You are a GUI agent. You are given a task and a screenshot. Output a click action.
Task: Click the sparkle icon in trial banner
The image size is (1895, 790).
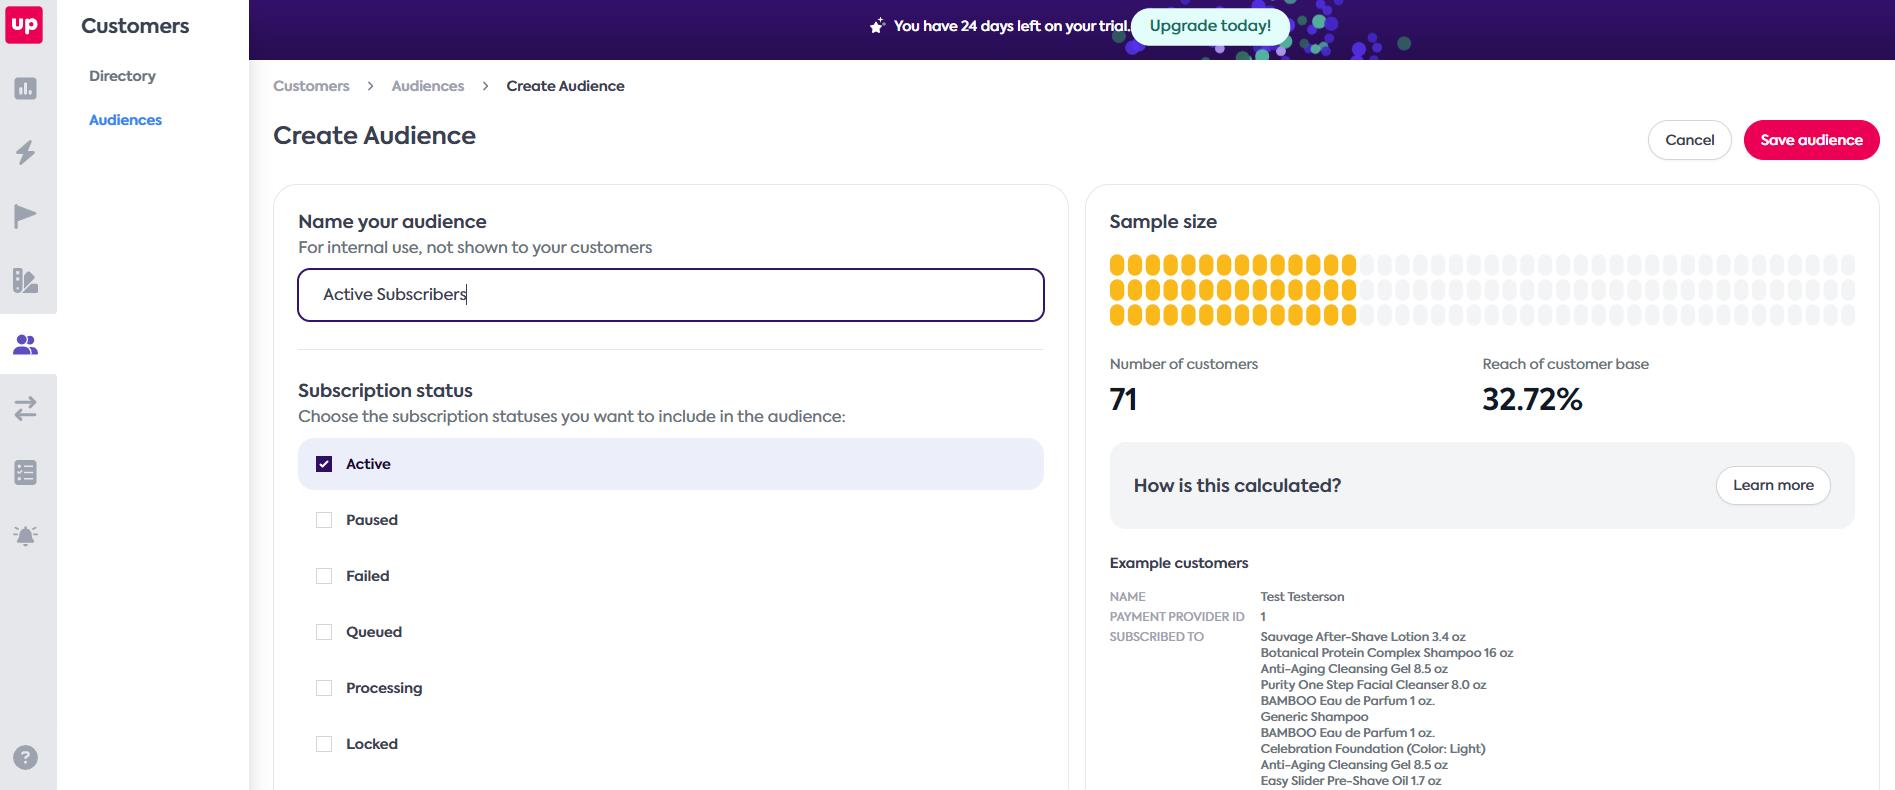click(877, 26)
